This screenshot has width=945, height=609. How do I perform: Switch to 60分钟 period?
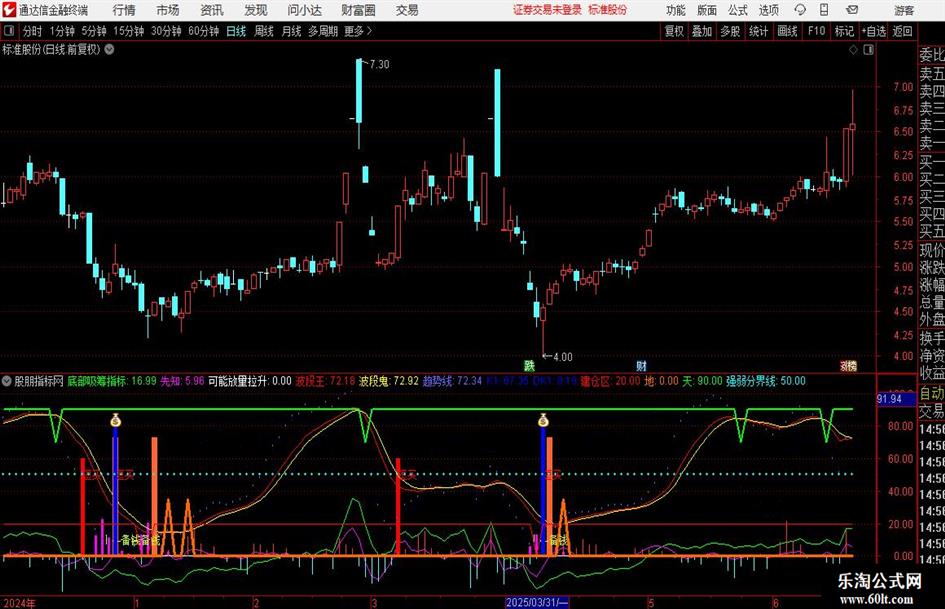pos(203,31)
